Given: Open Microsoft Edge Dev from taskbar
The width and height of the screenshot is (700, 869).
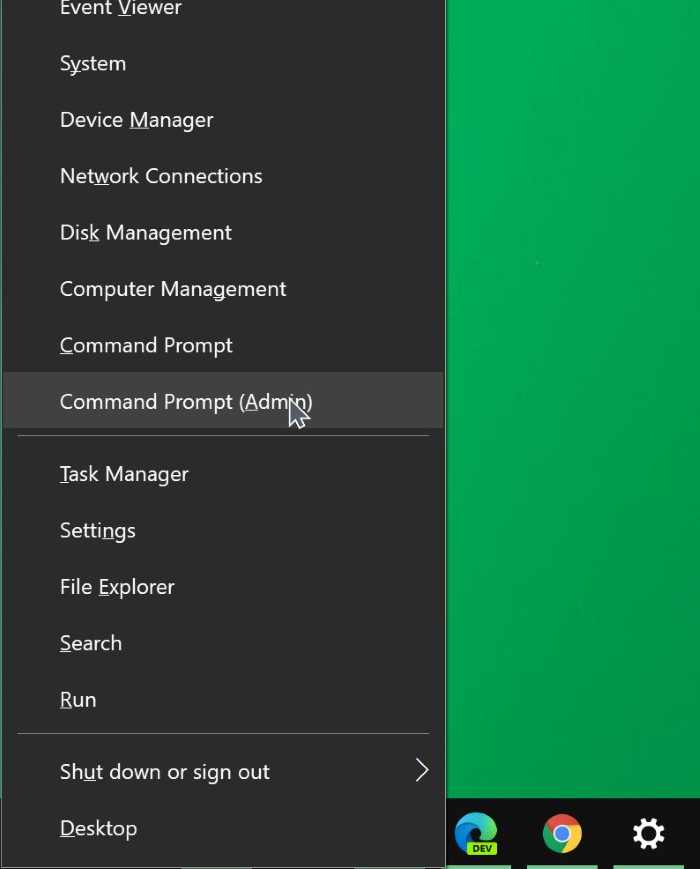Looking at the screenshot, I should click(x=476, y=833).
